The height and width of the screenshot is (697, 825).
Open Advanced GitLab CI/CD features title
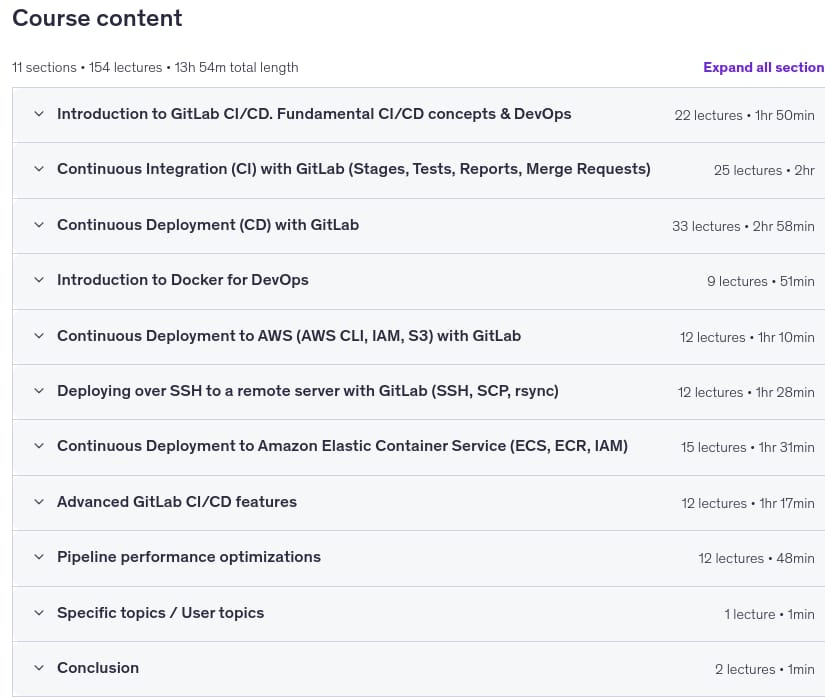(x=177, y=502)
